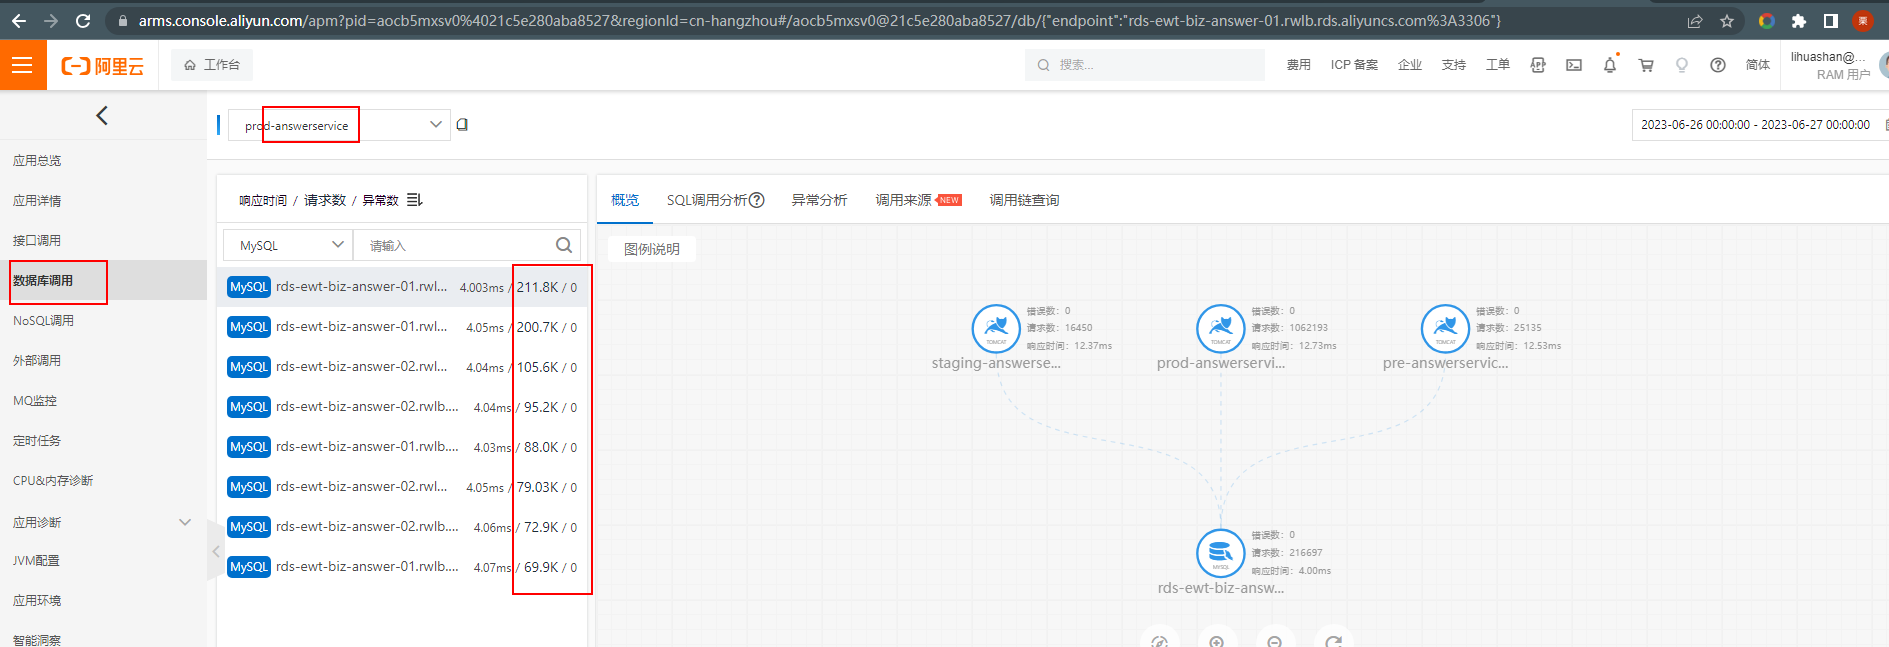Open the prod-answerservice application dropdown

339,125
